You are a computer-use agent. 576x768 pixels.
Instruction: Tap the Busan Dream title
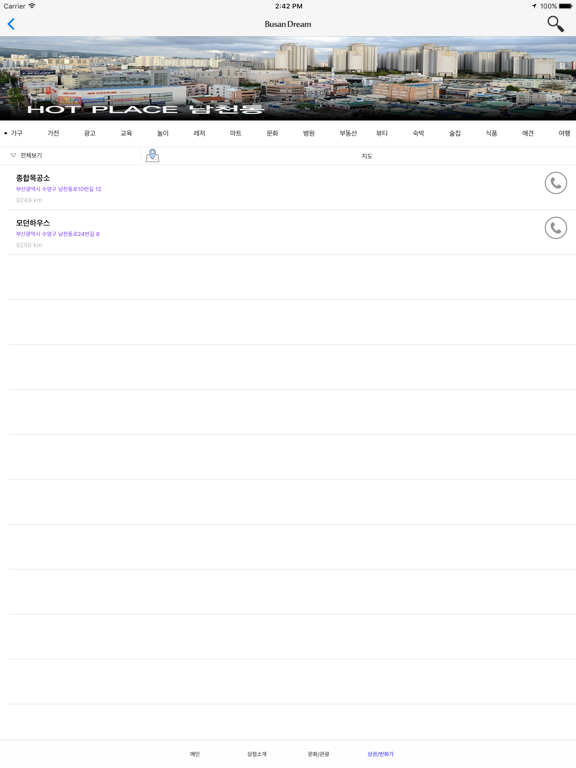(x=288, y=24)
